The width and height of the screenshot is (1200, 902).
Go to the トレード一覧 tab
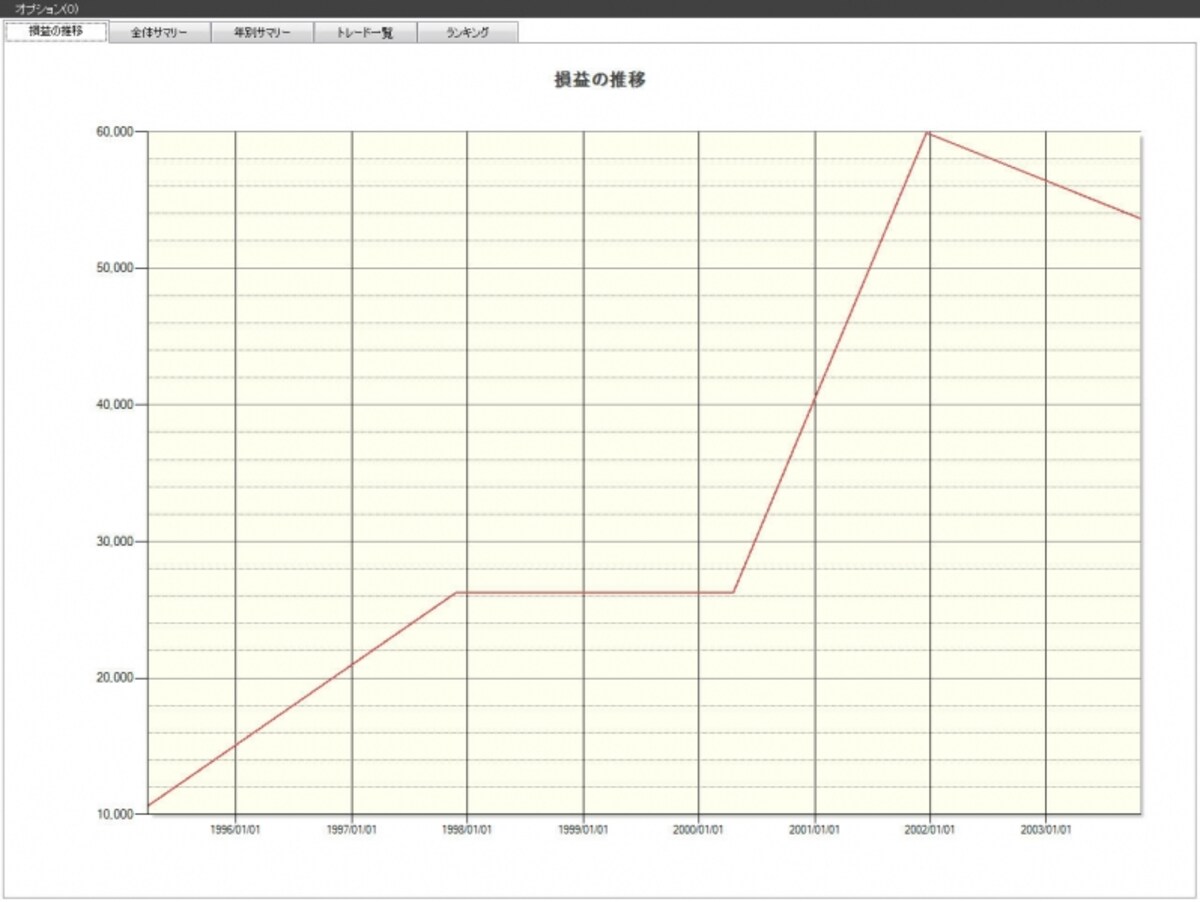point(364,32)
